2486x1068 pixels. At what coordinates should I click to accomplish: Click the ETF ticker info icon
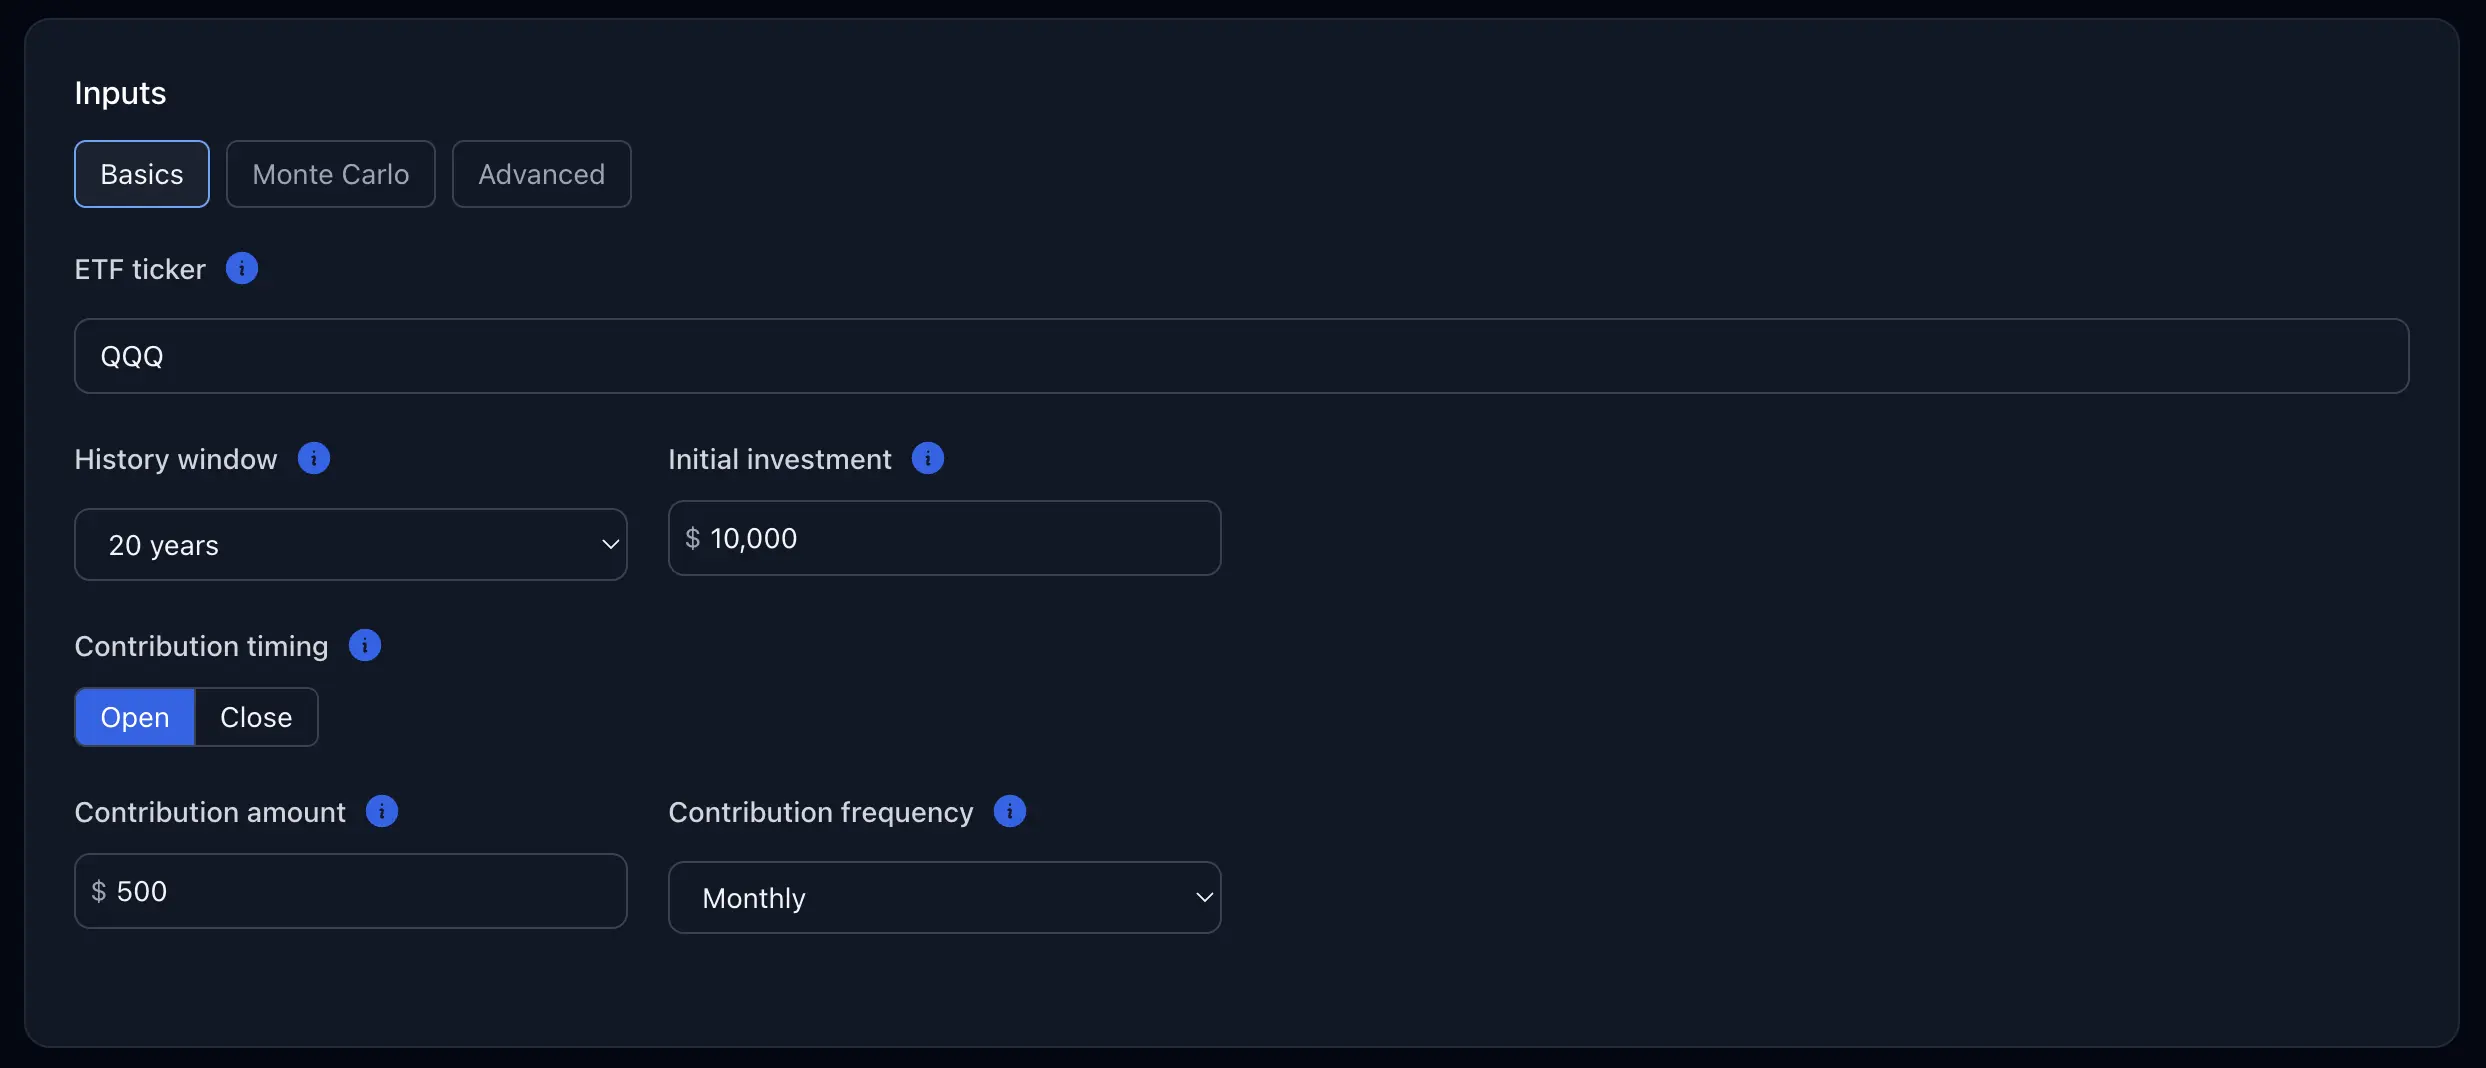pos(242,268)
